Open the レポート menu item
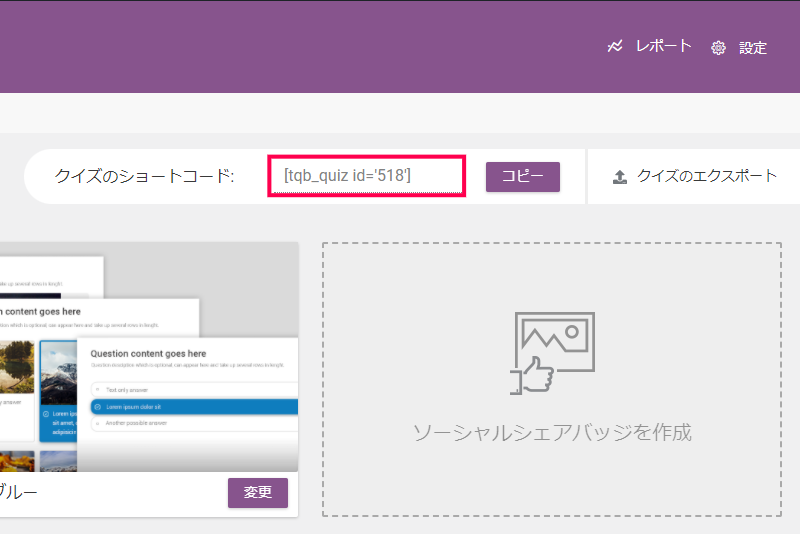 tap(663, 47)
